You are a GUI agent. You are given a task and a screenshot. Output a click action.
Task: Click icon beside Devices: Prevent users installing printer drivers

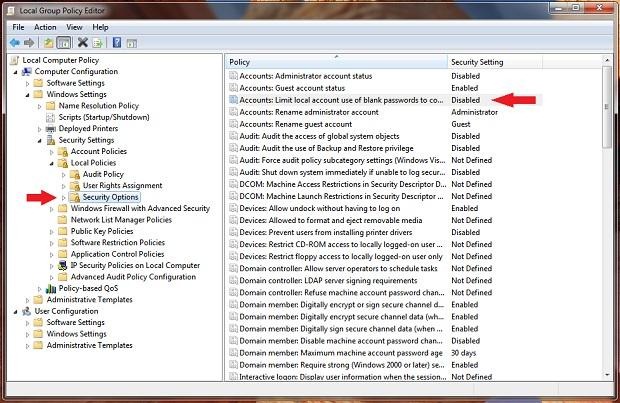[x=233, y=232]
